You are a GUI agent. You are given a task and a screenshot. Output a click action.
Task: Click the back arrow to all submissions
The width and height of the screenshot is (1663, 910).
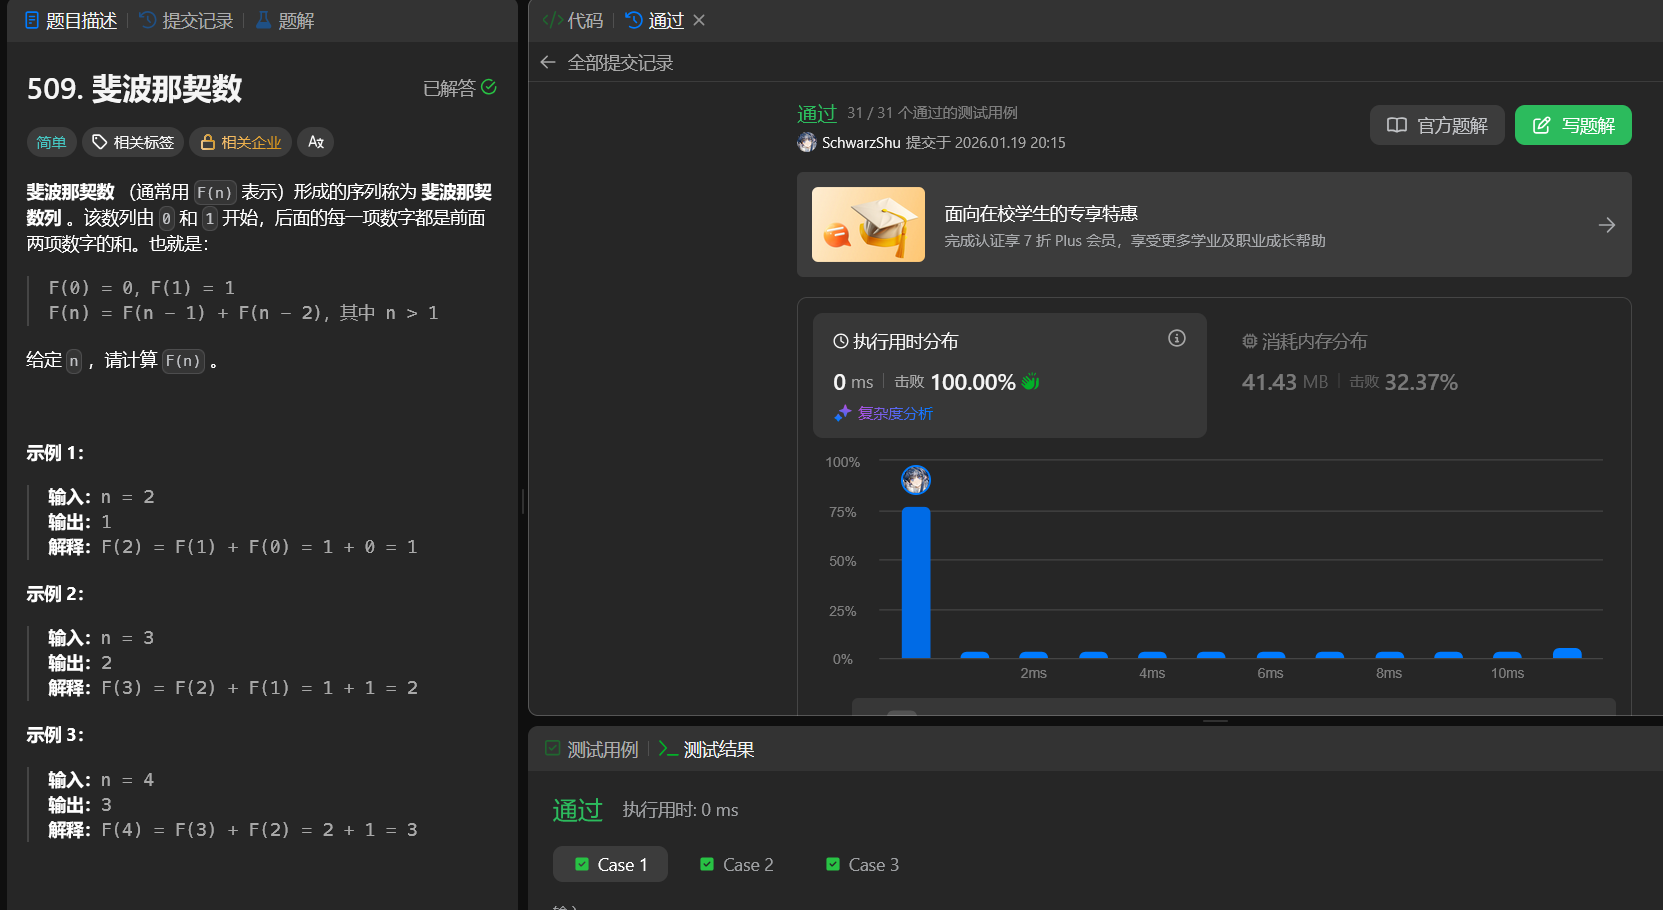(547, 62)
